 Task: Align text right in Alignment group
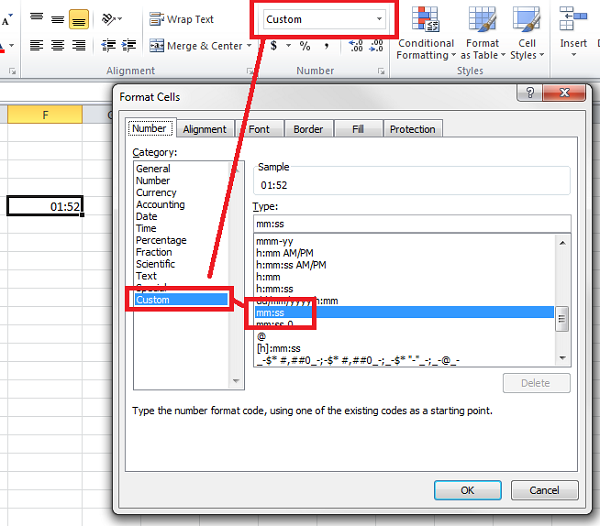pyautogui.click(x=79, y=45)
